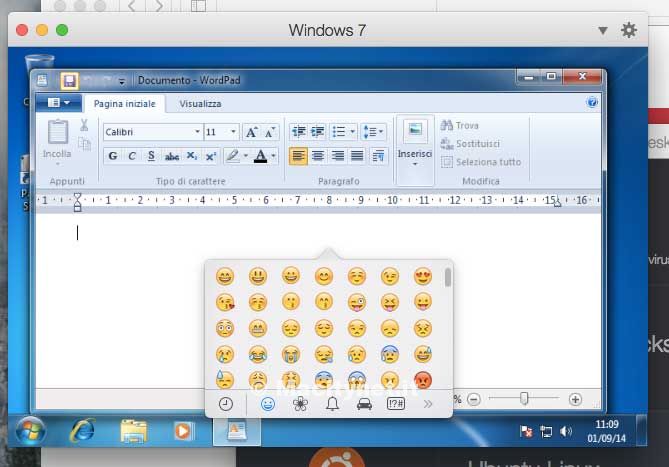The image size is (669, 467).
Task: Open the line spacing dropdown
Action: (373, 132)
